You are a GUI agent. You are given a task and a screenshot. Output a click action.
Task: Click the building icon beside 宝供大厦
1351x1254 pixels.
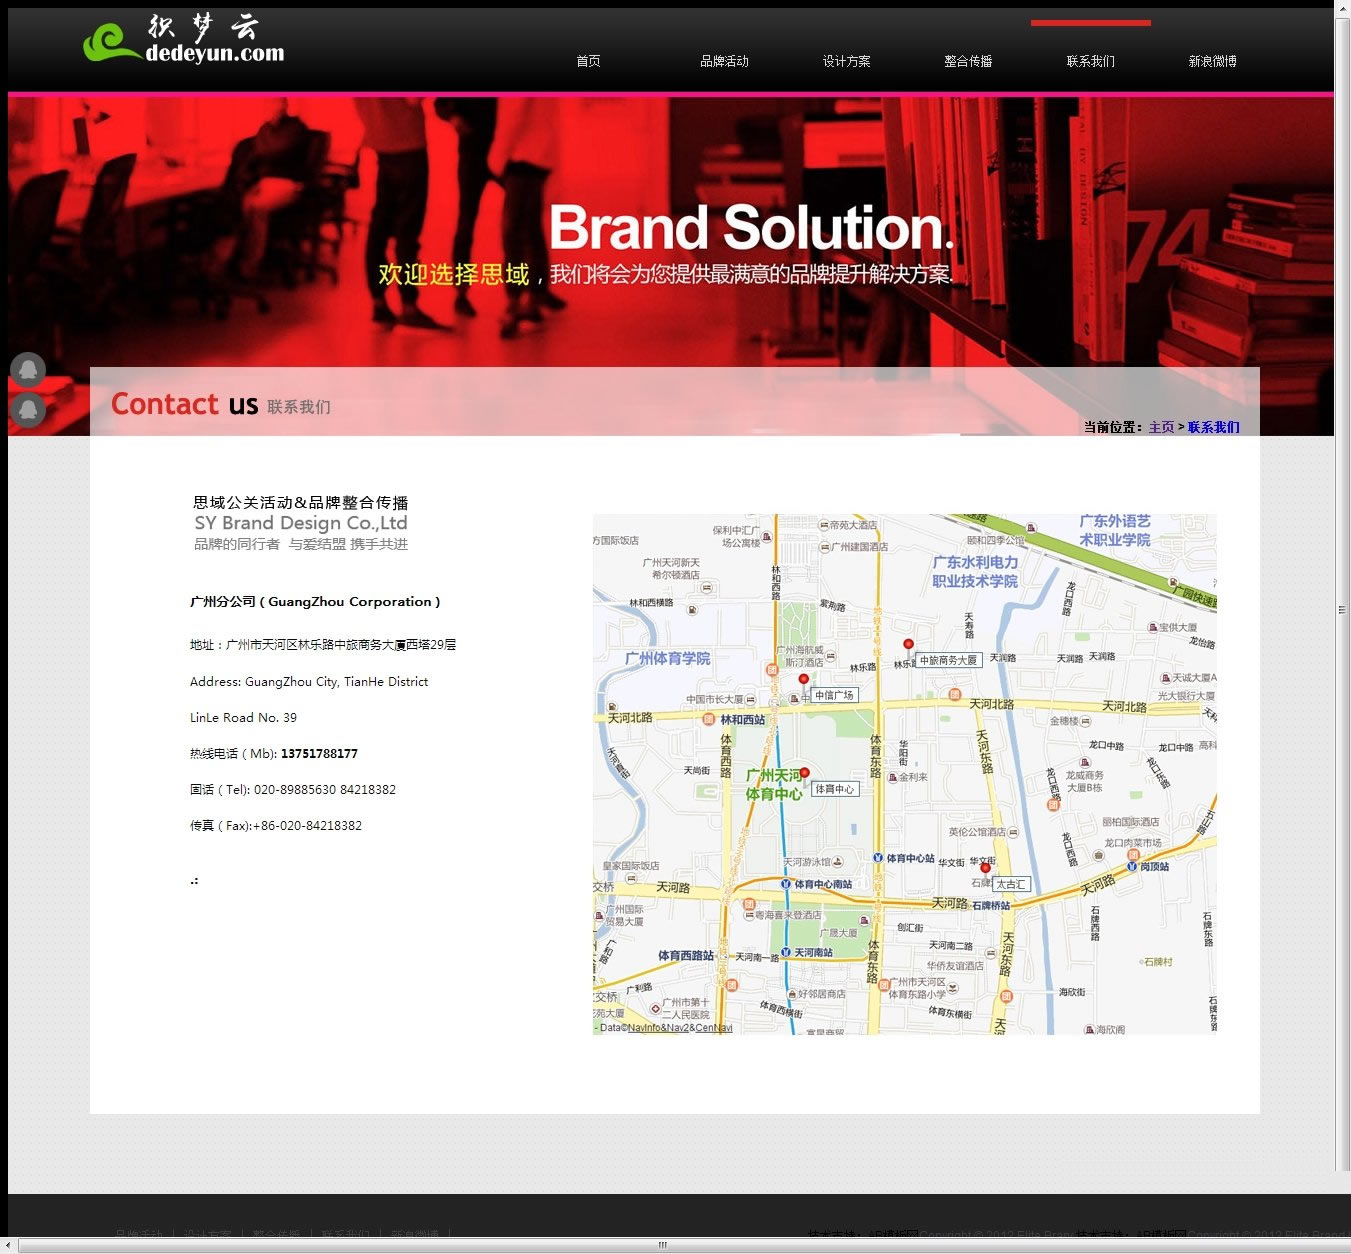(1151, 627)
